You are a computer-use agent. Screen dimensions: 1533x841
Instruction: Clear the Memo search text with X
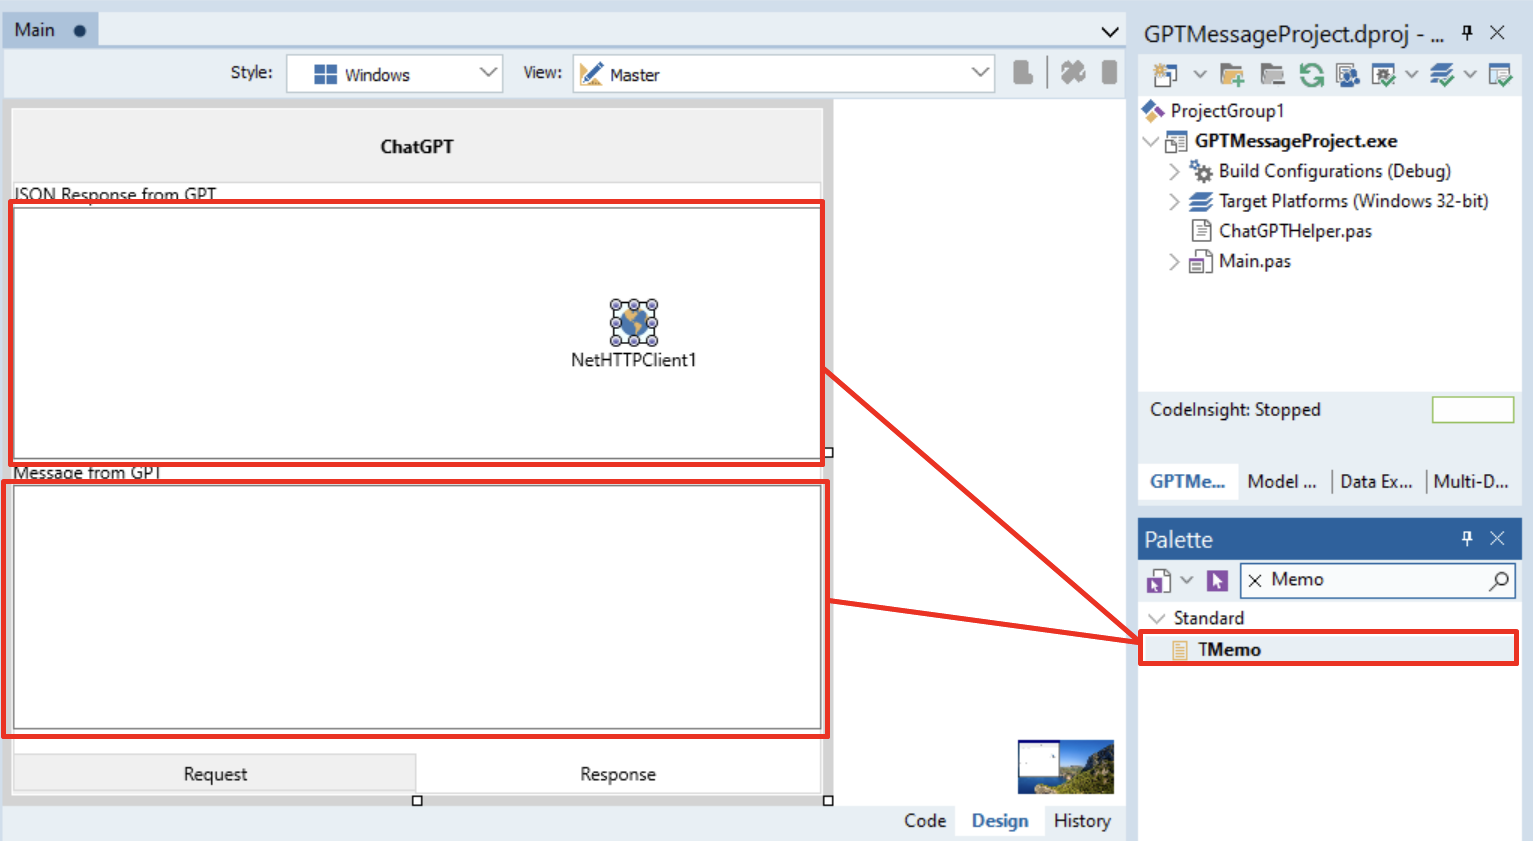(x=1255, y=580)
